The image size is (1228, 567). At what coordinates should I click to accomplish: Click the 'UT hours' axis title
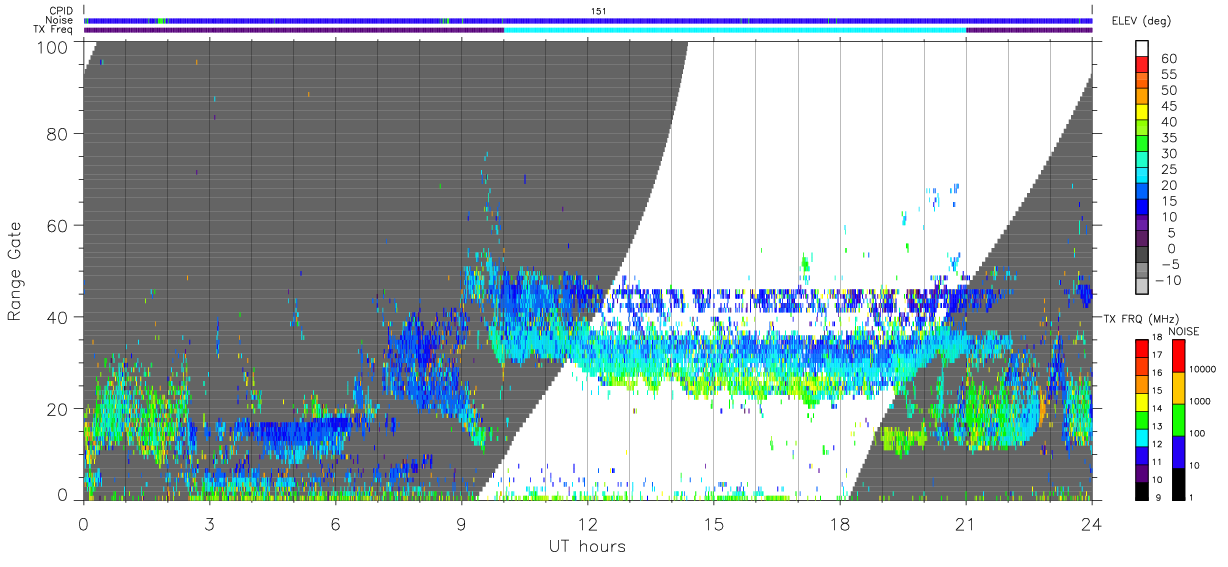coord(586,547)
